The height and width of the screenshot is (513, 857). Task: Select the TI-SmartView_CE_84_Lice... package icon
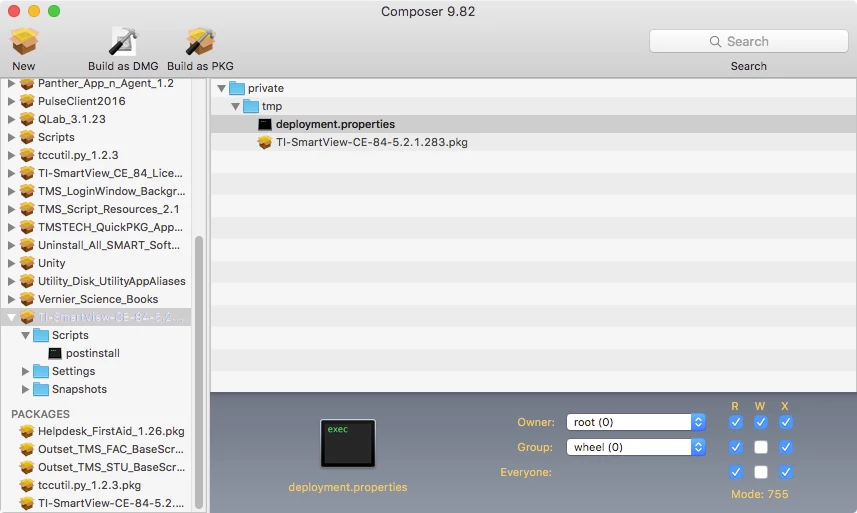click(27, 173)
